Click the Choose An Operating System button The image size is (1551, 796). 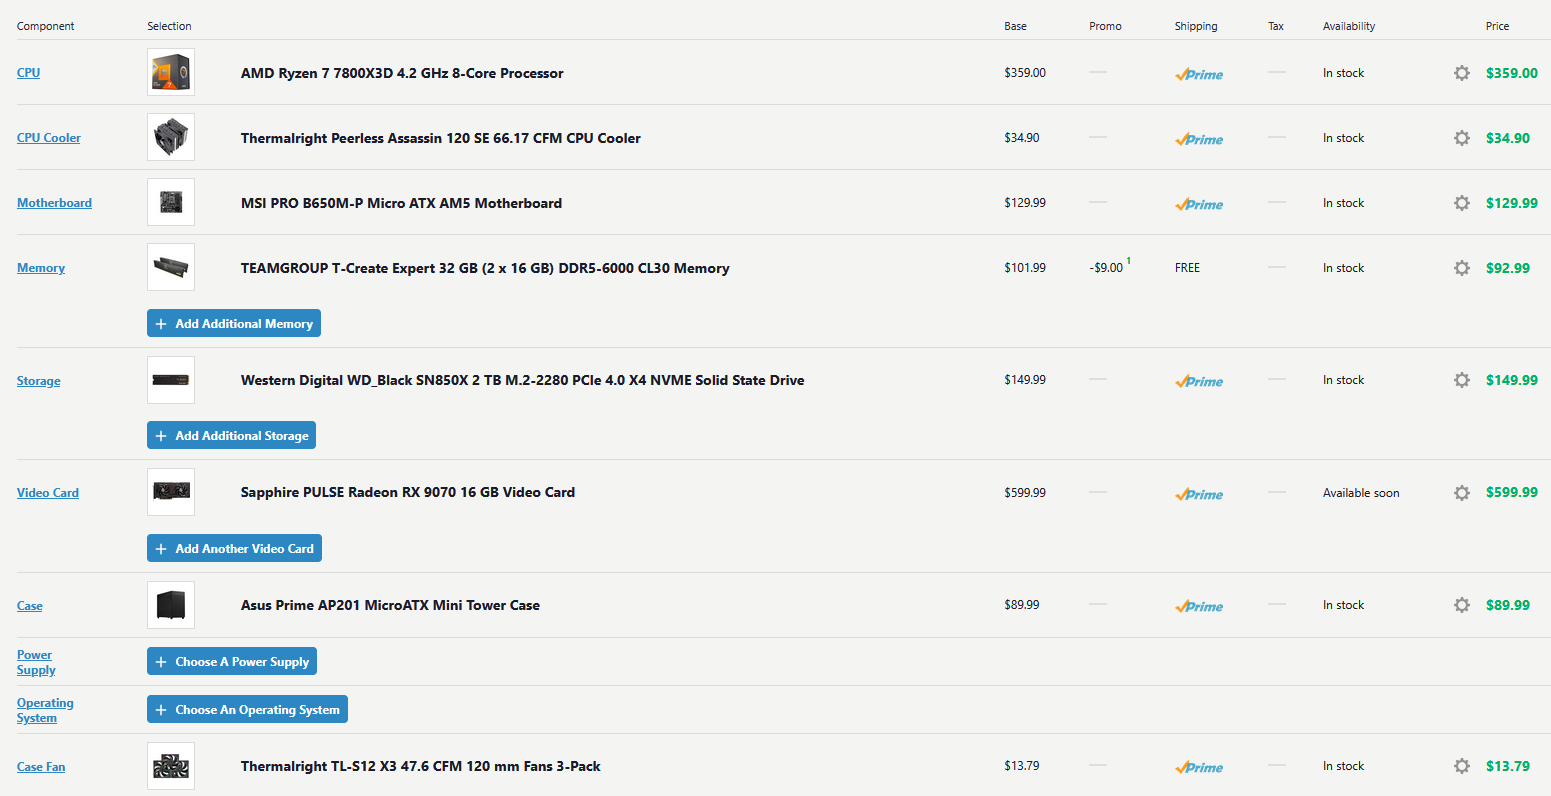pos(247,710)
